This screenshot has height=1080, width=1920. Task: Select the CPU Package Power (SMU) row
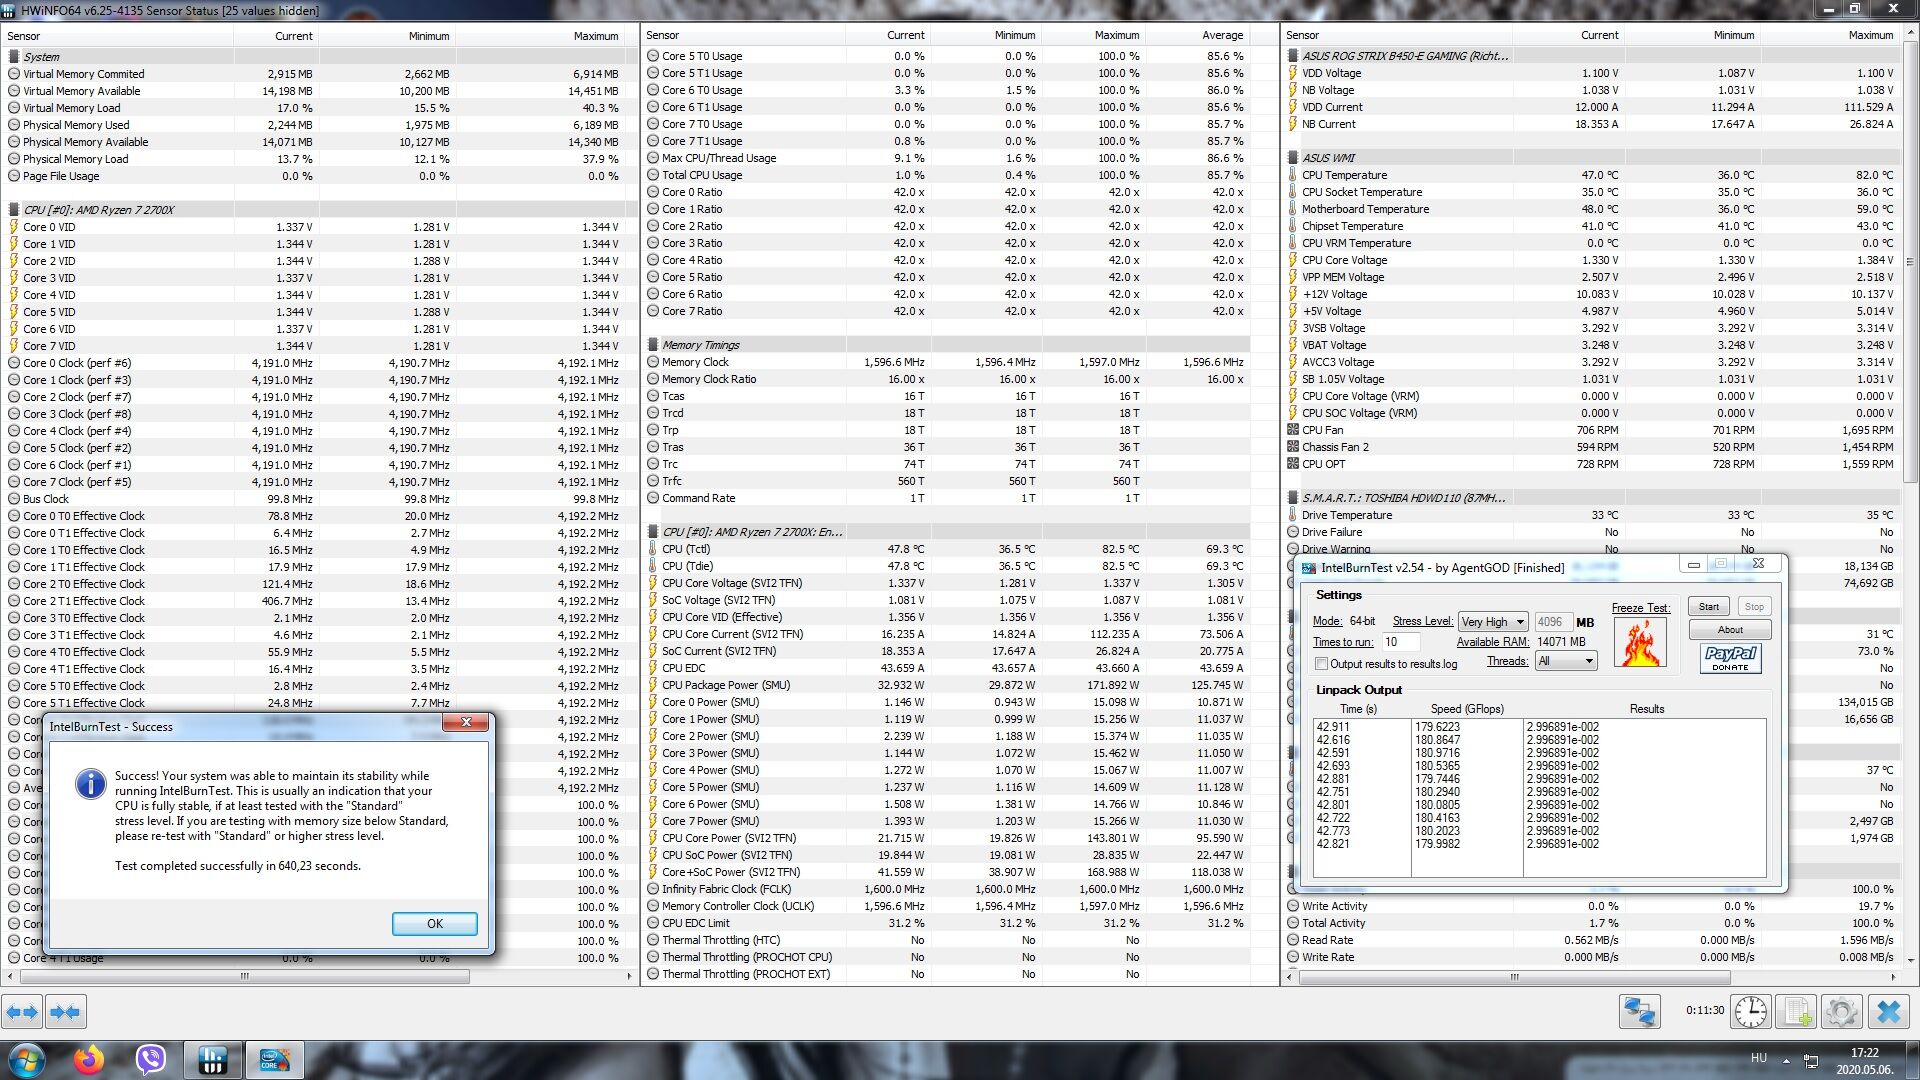[x=946, y=685]
